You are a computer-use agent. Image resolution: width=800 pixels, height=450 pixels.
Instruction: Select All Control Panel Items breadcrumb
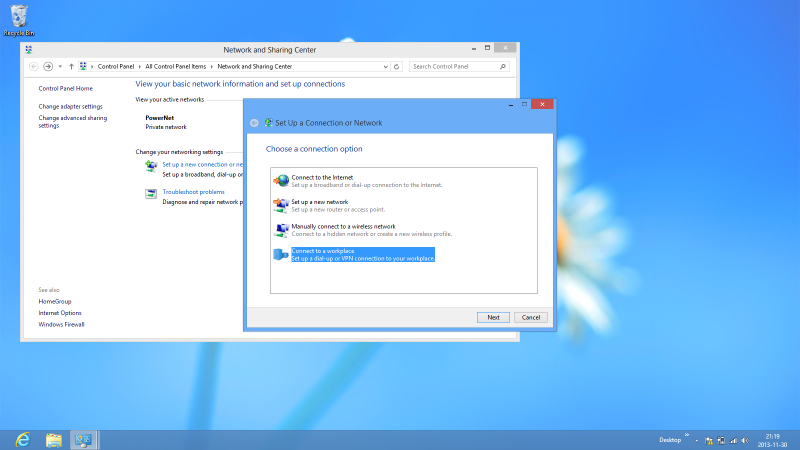click(182, 66)
